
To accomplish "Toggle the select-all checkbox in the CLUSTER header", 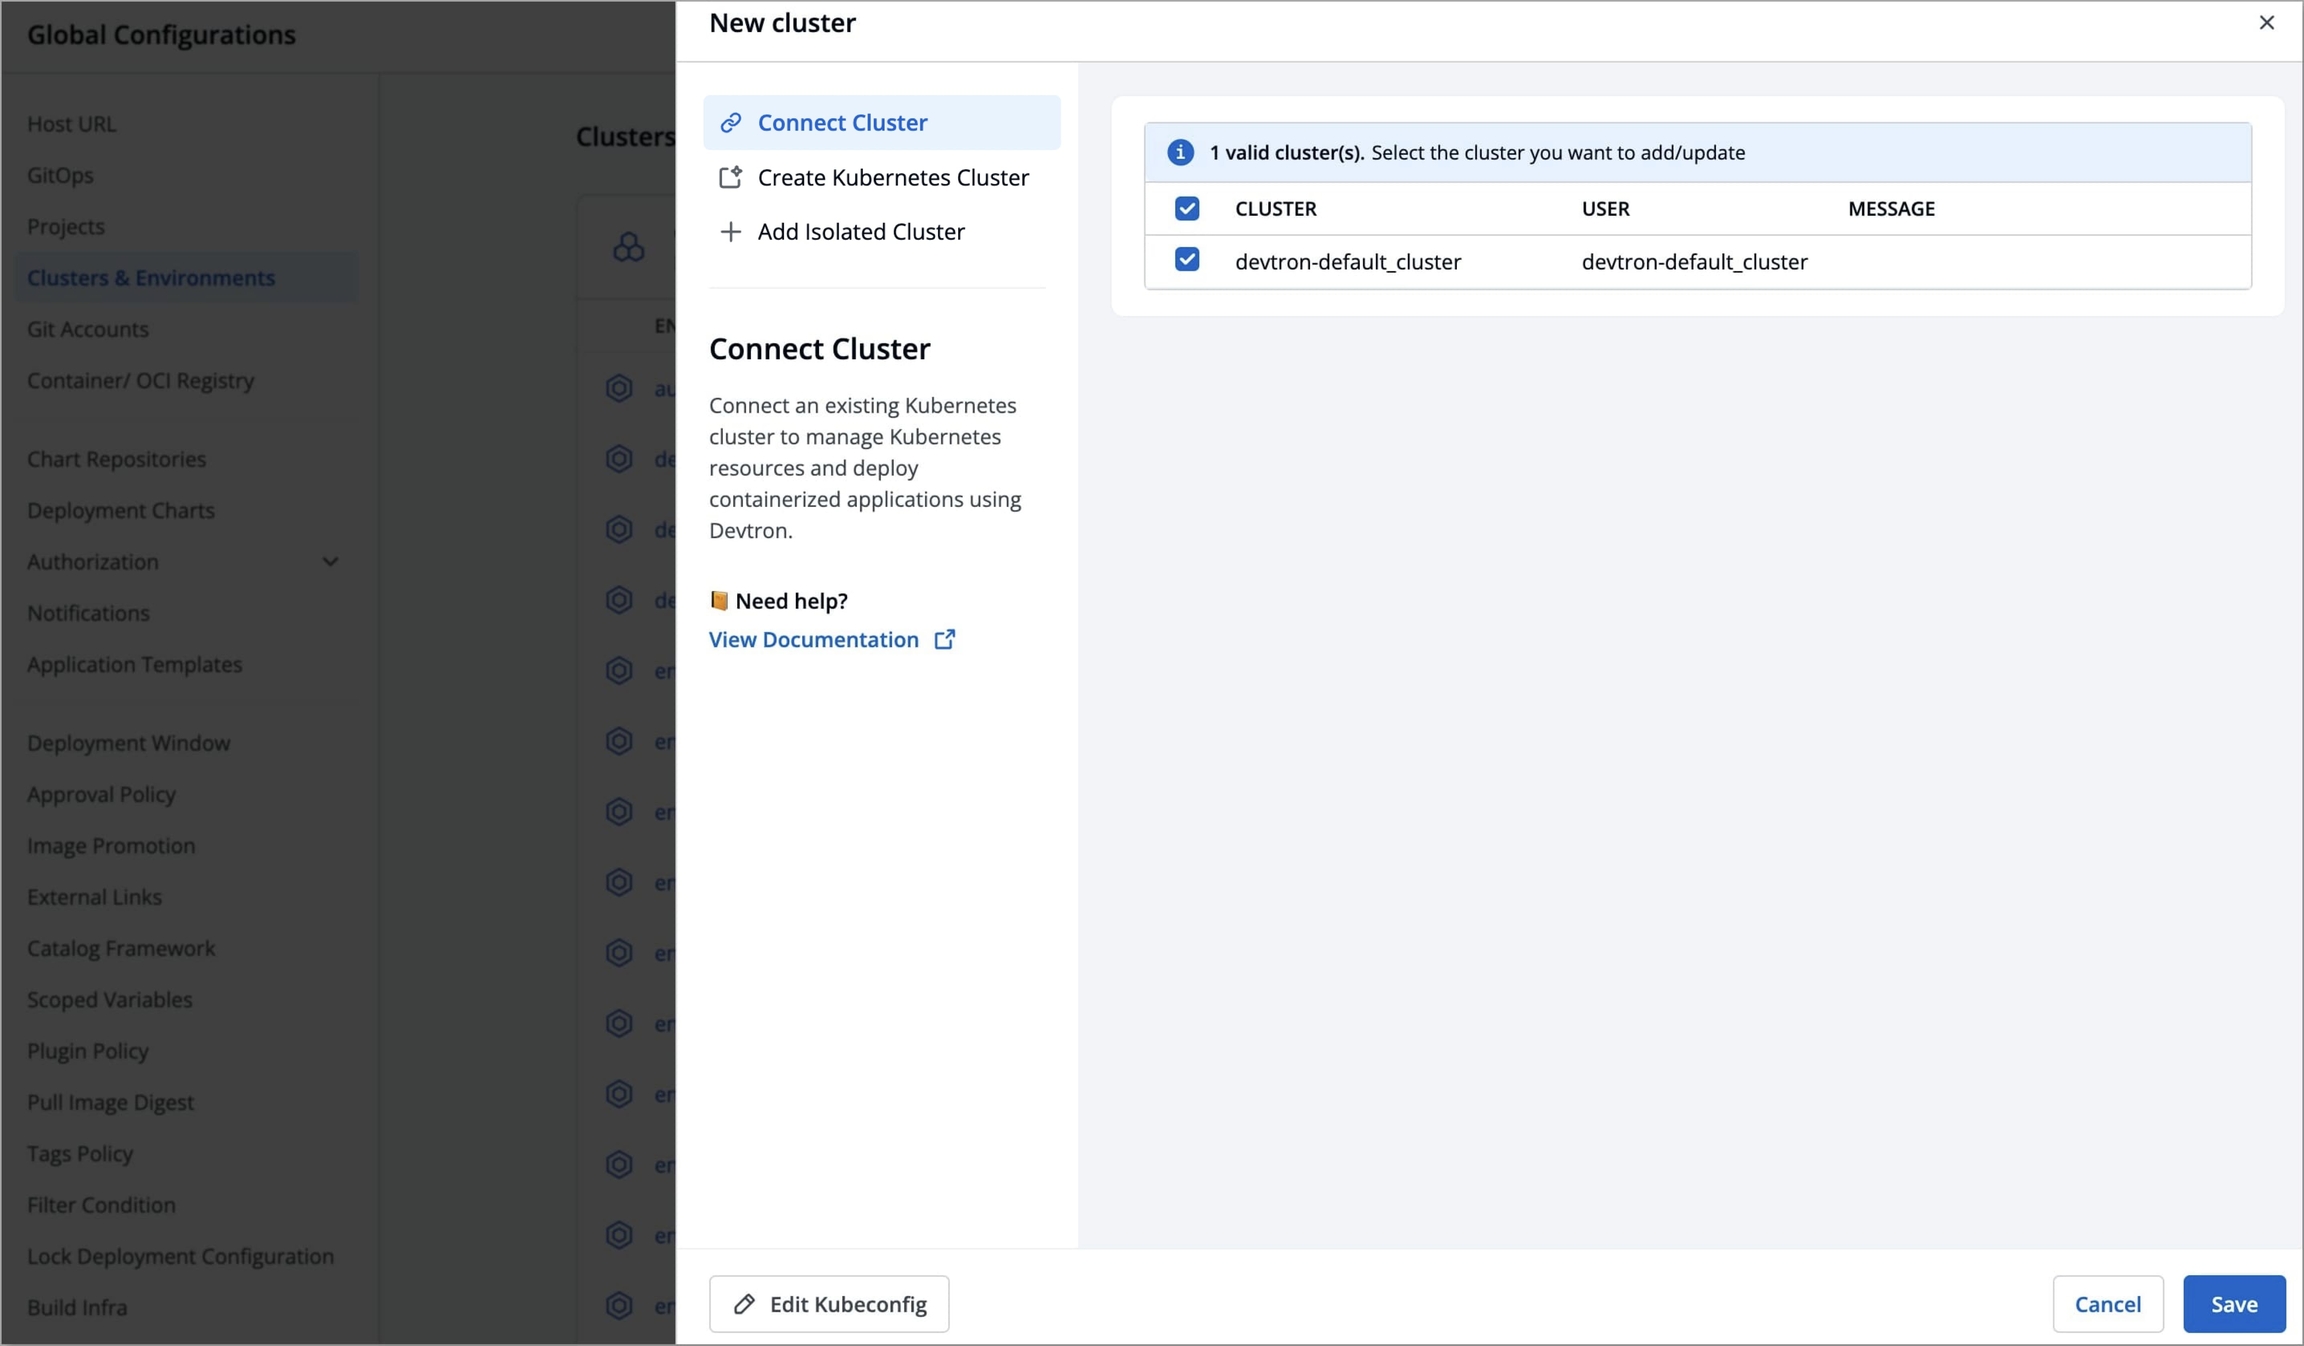I will point(1187,208).
